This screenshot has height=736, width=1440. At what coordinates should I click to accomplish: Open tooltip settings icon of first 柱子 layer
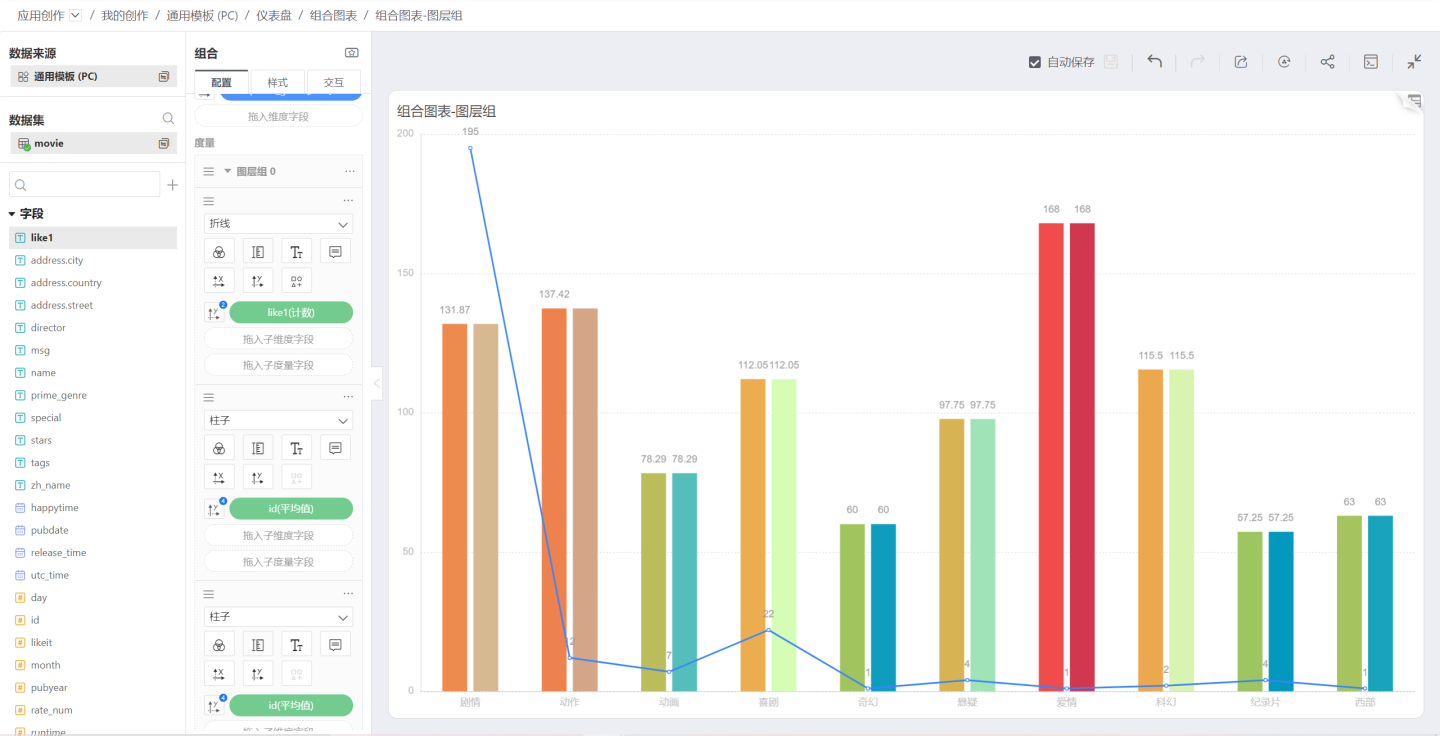click(336, 448)
